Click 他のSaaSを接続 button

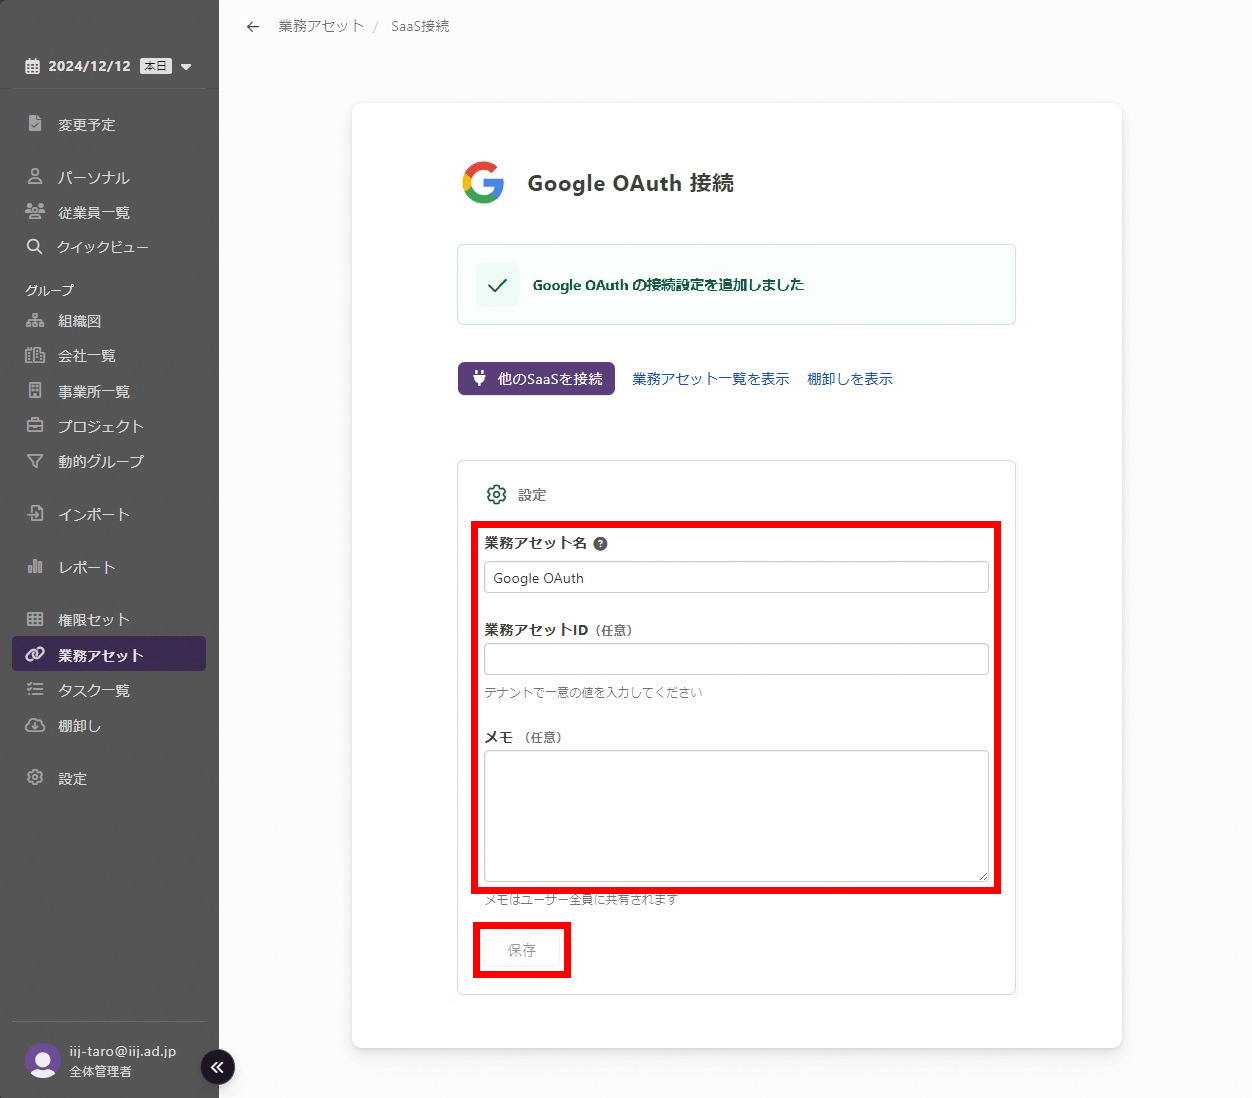pyautogui.click(x=536, y=379)
